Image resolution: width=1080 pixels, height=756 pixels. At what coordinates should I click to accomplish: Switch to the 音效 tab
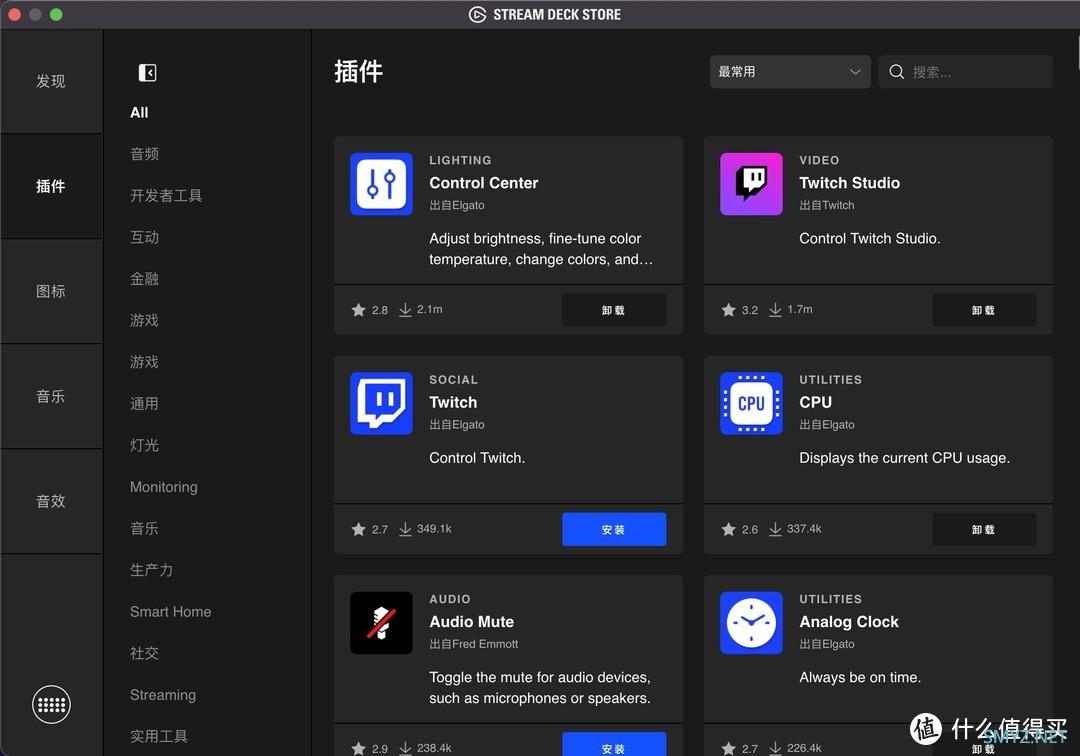(x=51, y=501)
